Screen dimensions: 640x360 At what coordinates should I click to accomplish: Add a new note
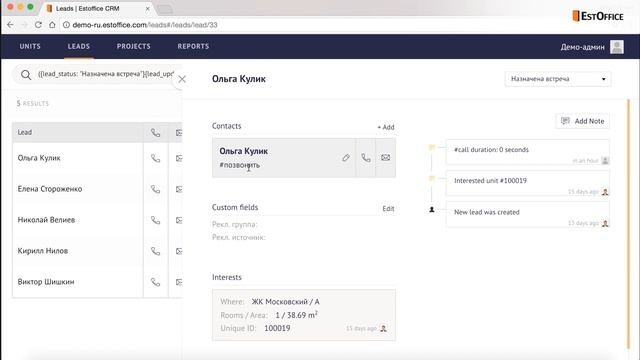coord(582,121)
